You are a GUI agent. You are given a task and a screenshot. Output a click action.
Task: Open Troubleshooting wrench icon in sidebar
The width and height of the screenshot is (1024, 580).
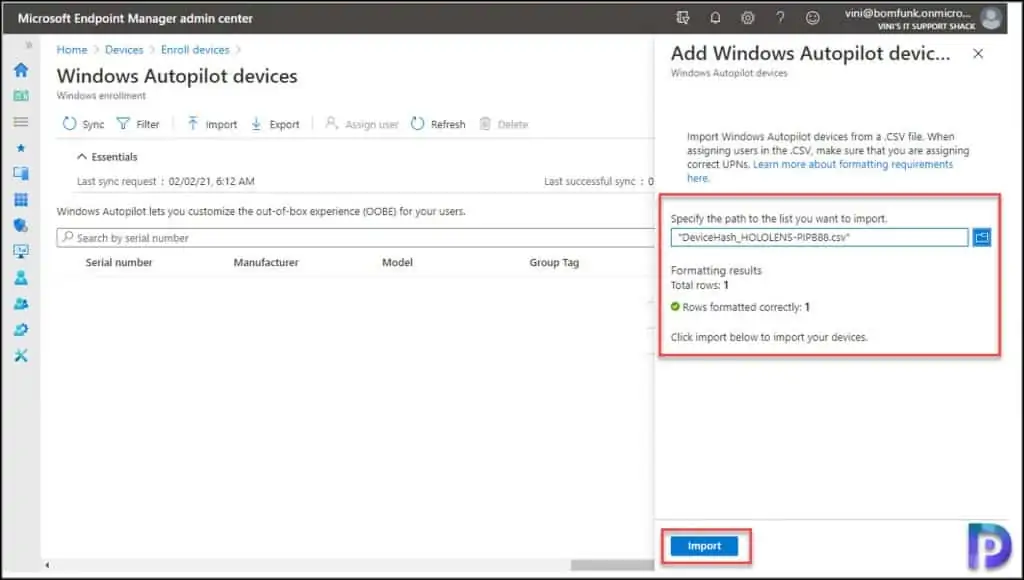[x=21, y=356]
